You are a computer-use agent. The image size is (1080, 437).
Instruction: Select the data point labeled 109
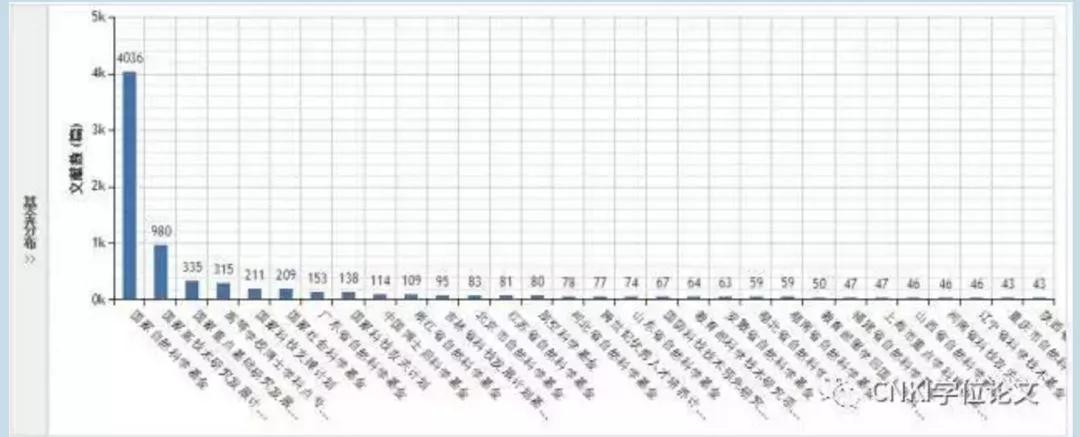pyautogui.click(x=411, y=296)
